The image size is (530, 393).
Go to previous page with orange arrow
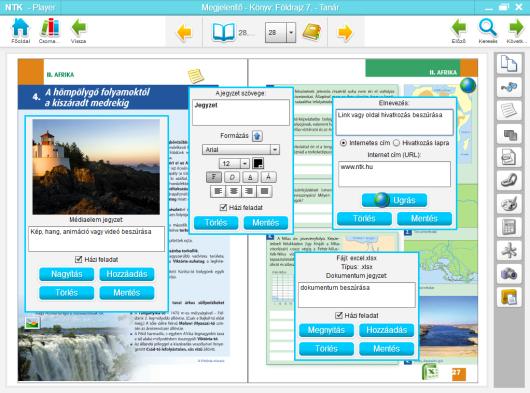click(184, 32)
